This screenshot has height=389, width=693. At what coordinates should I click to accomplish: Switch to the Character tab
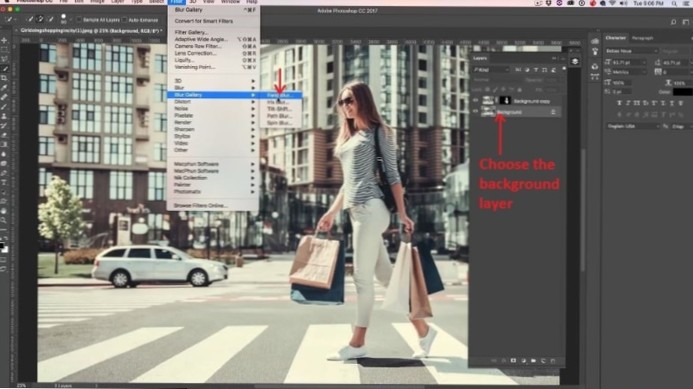[616, 38]
